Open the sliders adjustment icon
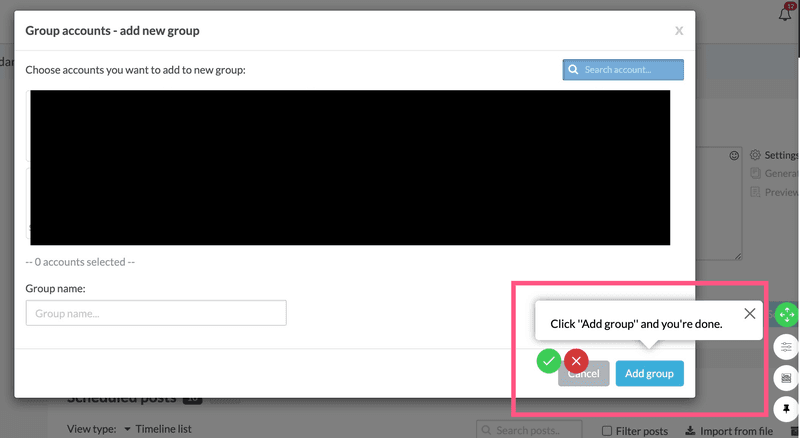This screenshot has width=800, height=438. 786,347
